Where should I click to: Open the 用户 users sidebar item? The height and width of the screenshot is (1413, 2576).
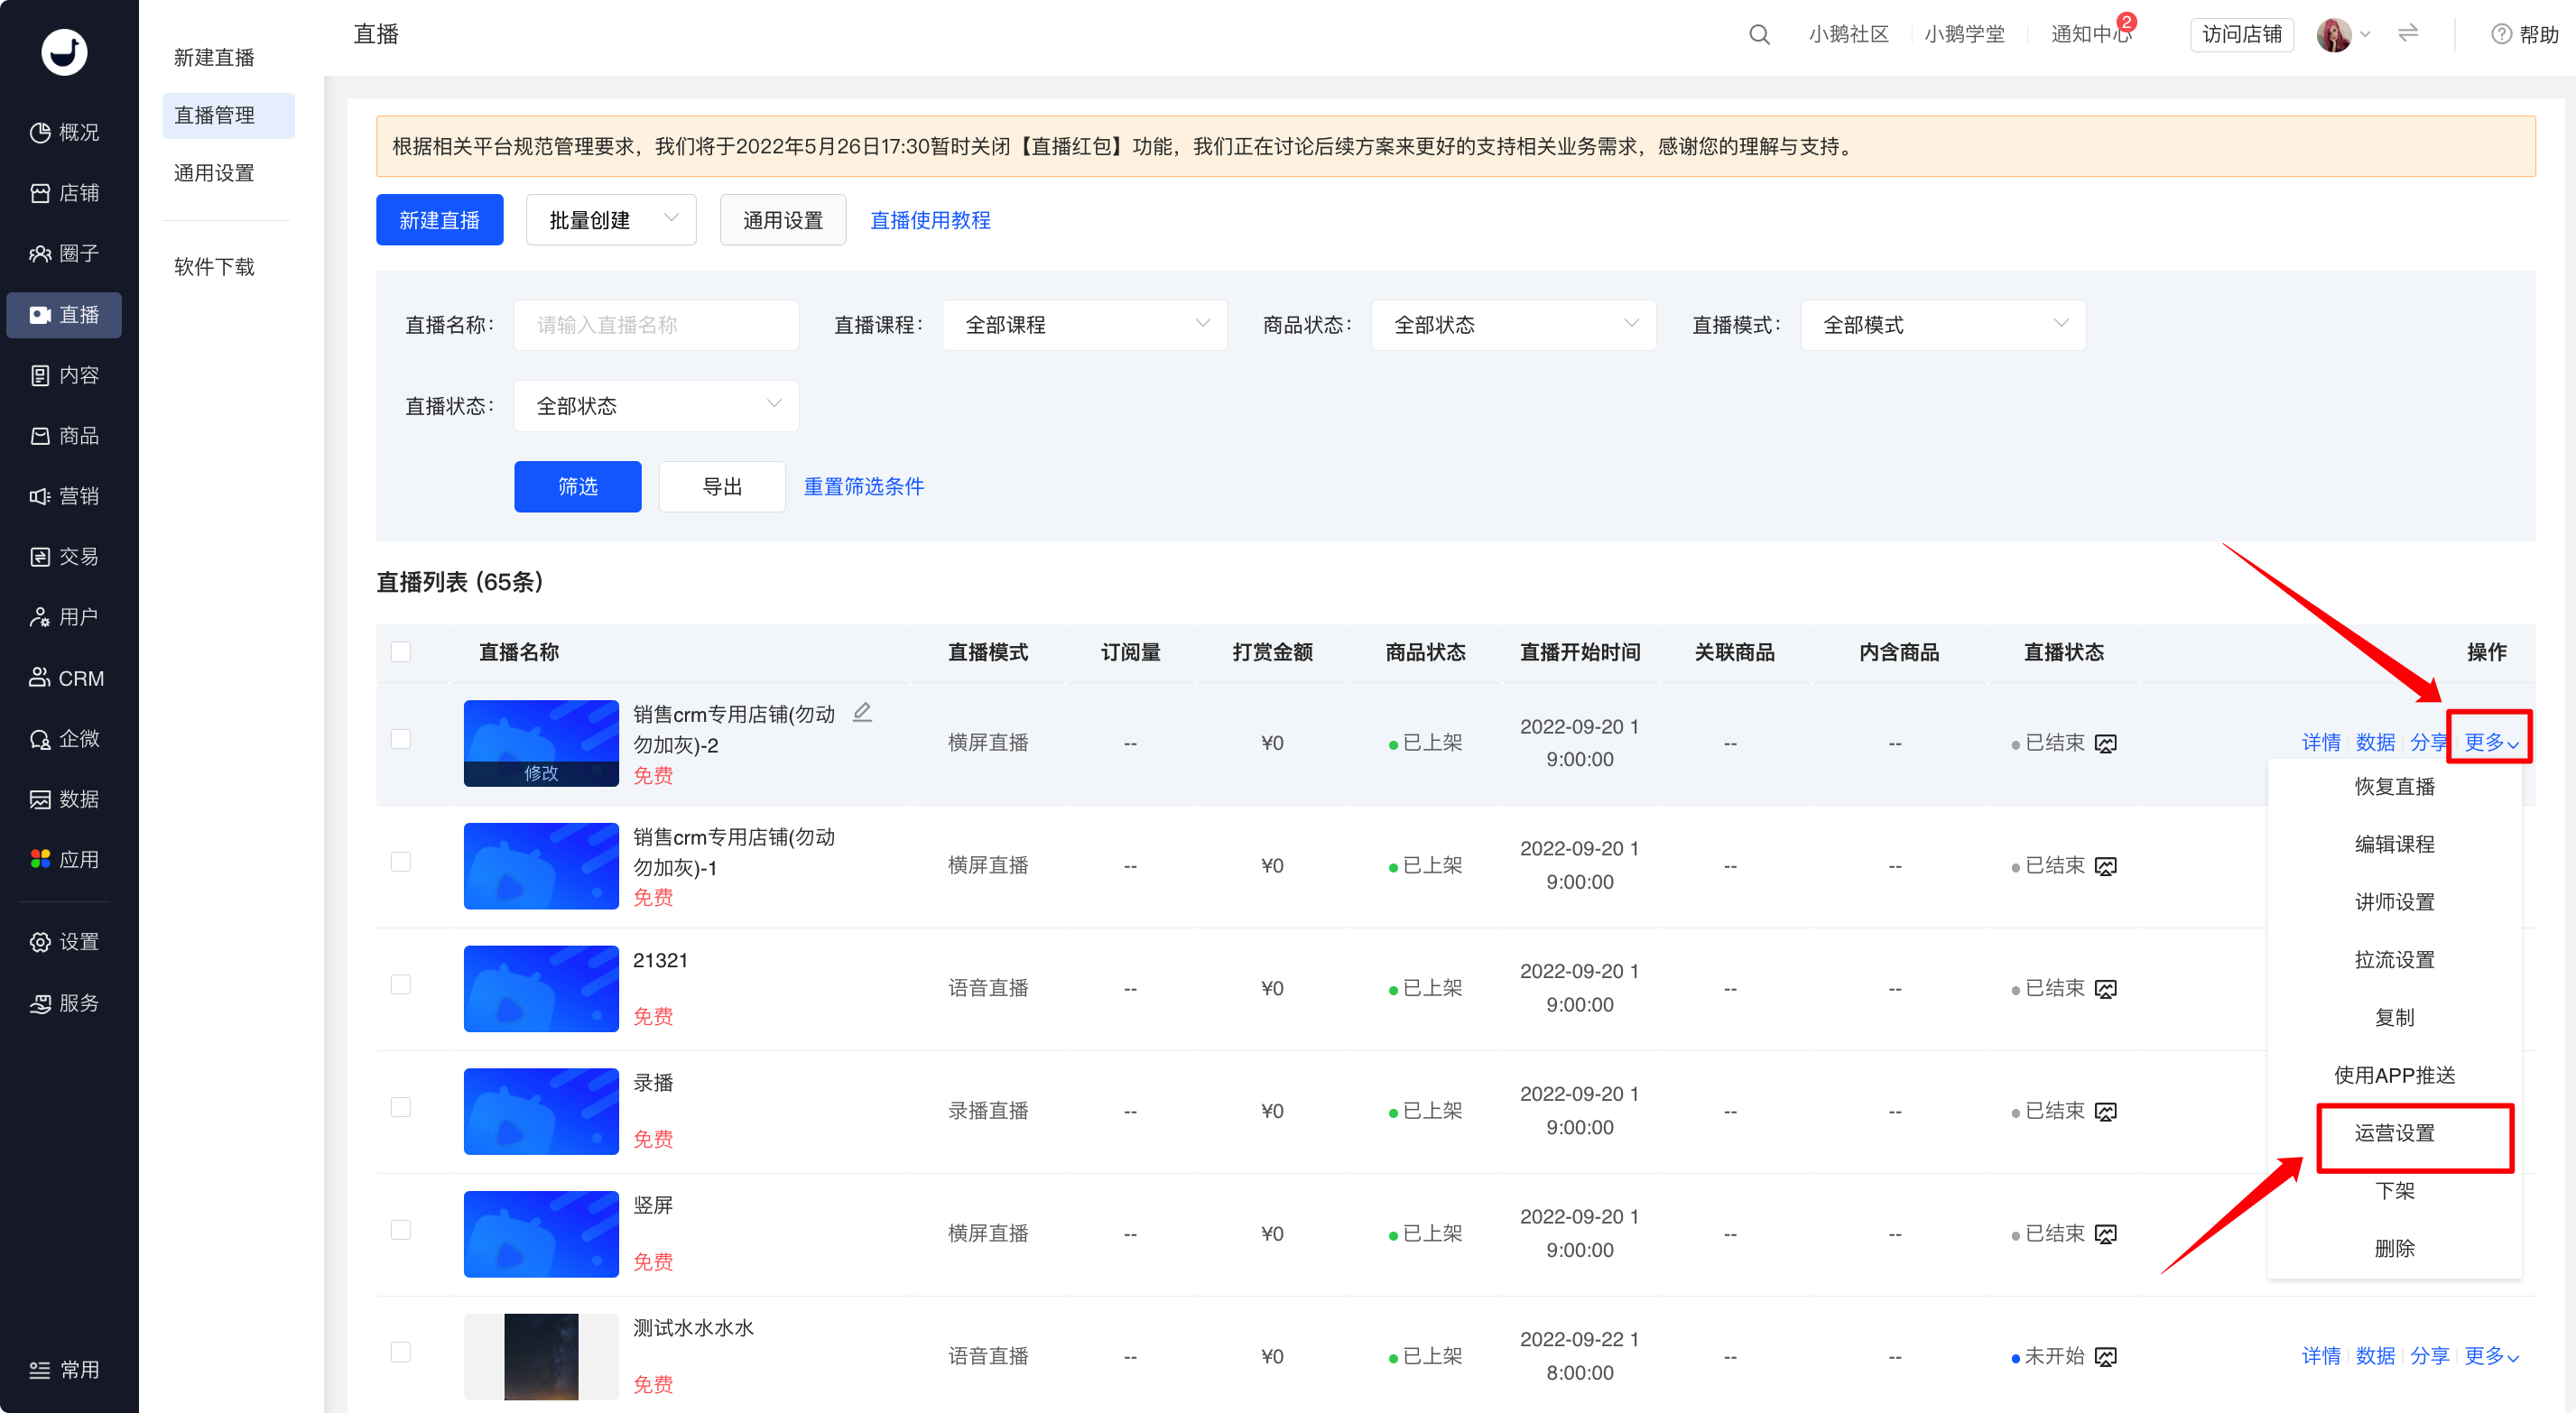click(64, 617)
